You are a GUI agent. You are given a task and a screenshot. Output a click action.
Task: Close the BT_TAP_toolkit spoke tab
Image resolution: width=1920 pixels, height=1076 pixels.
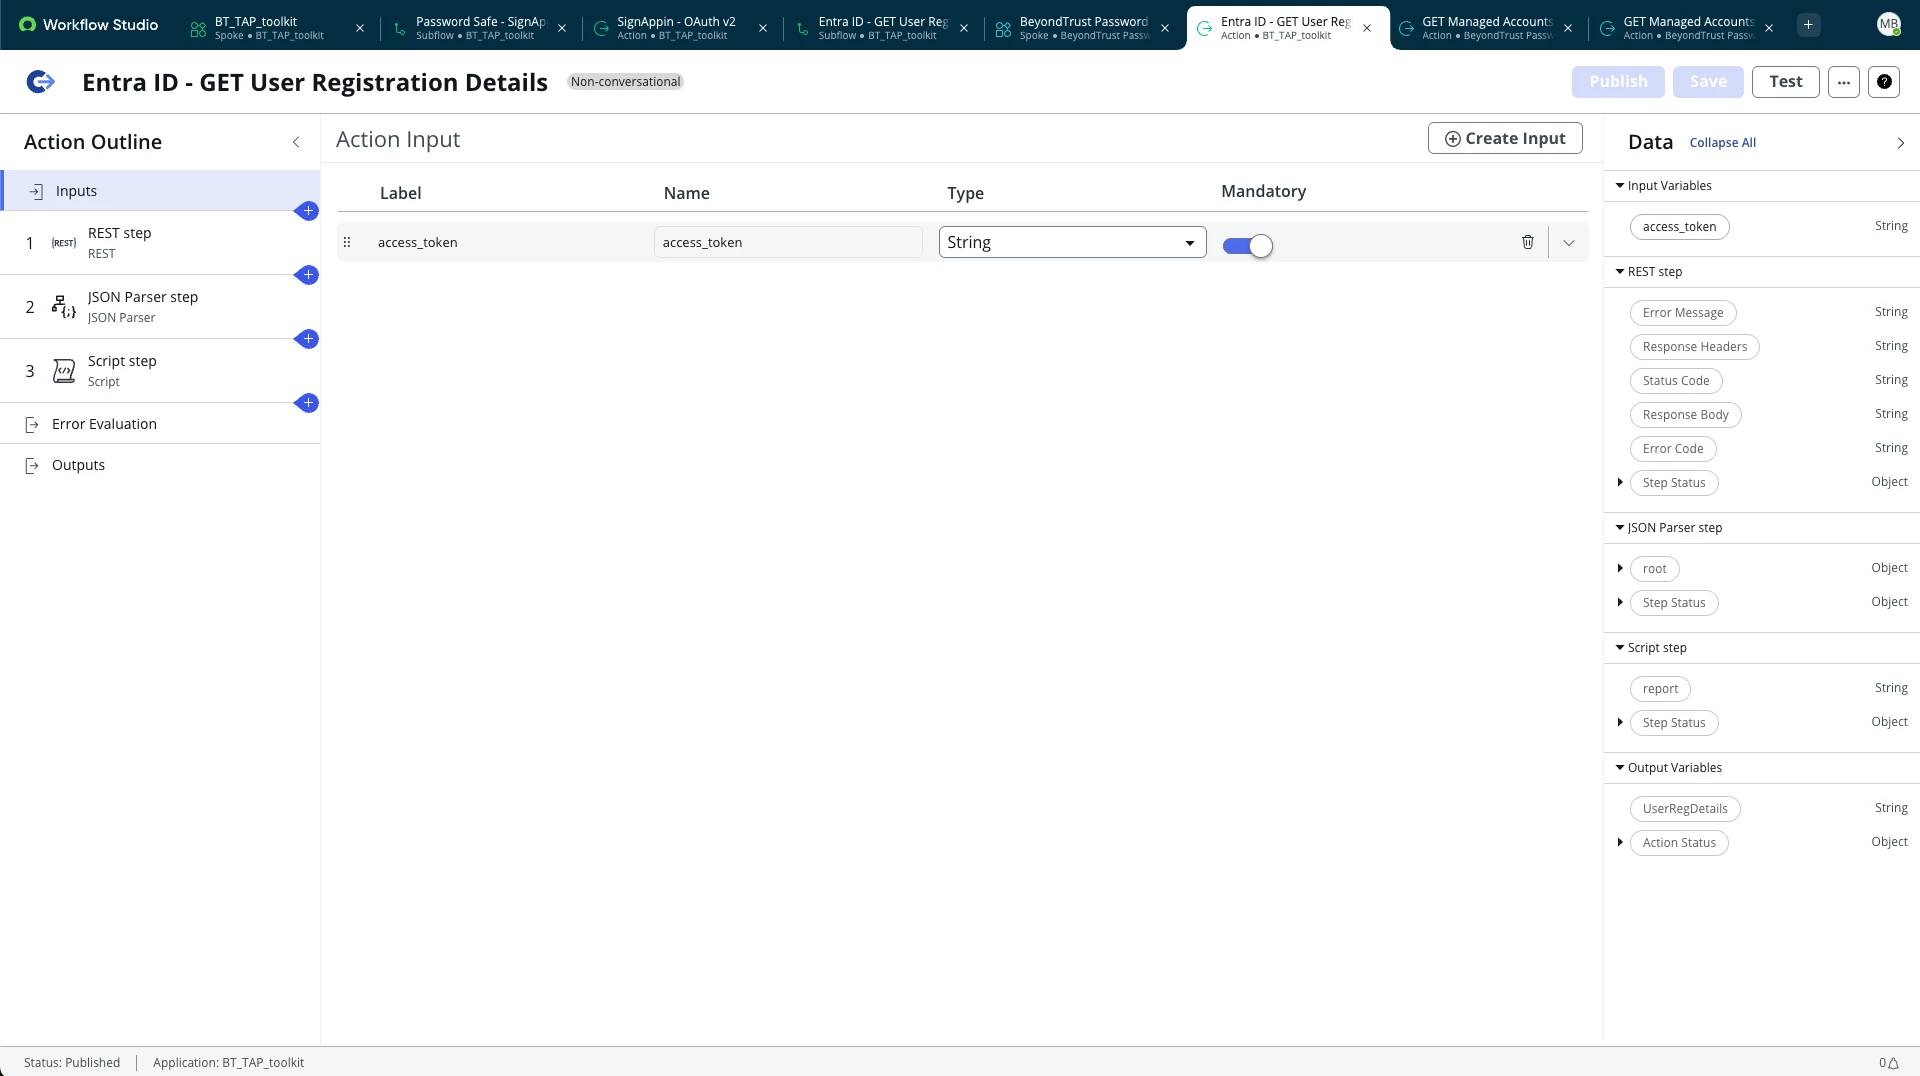360,28
